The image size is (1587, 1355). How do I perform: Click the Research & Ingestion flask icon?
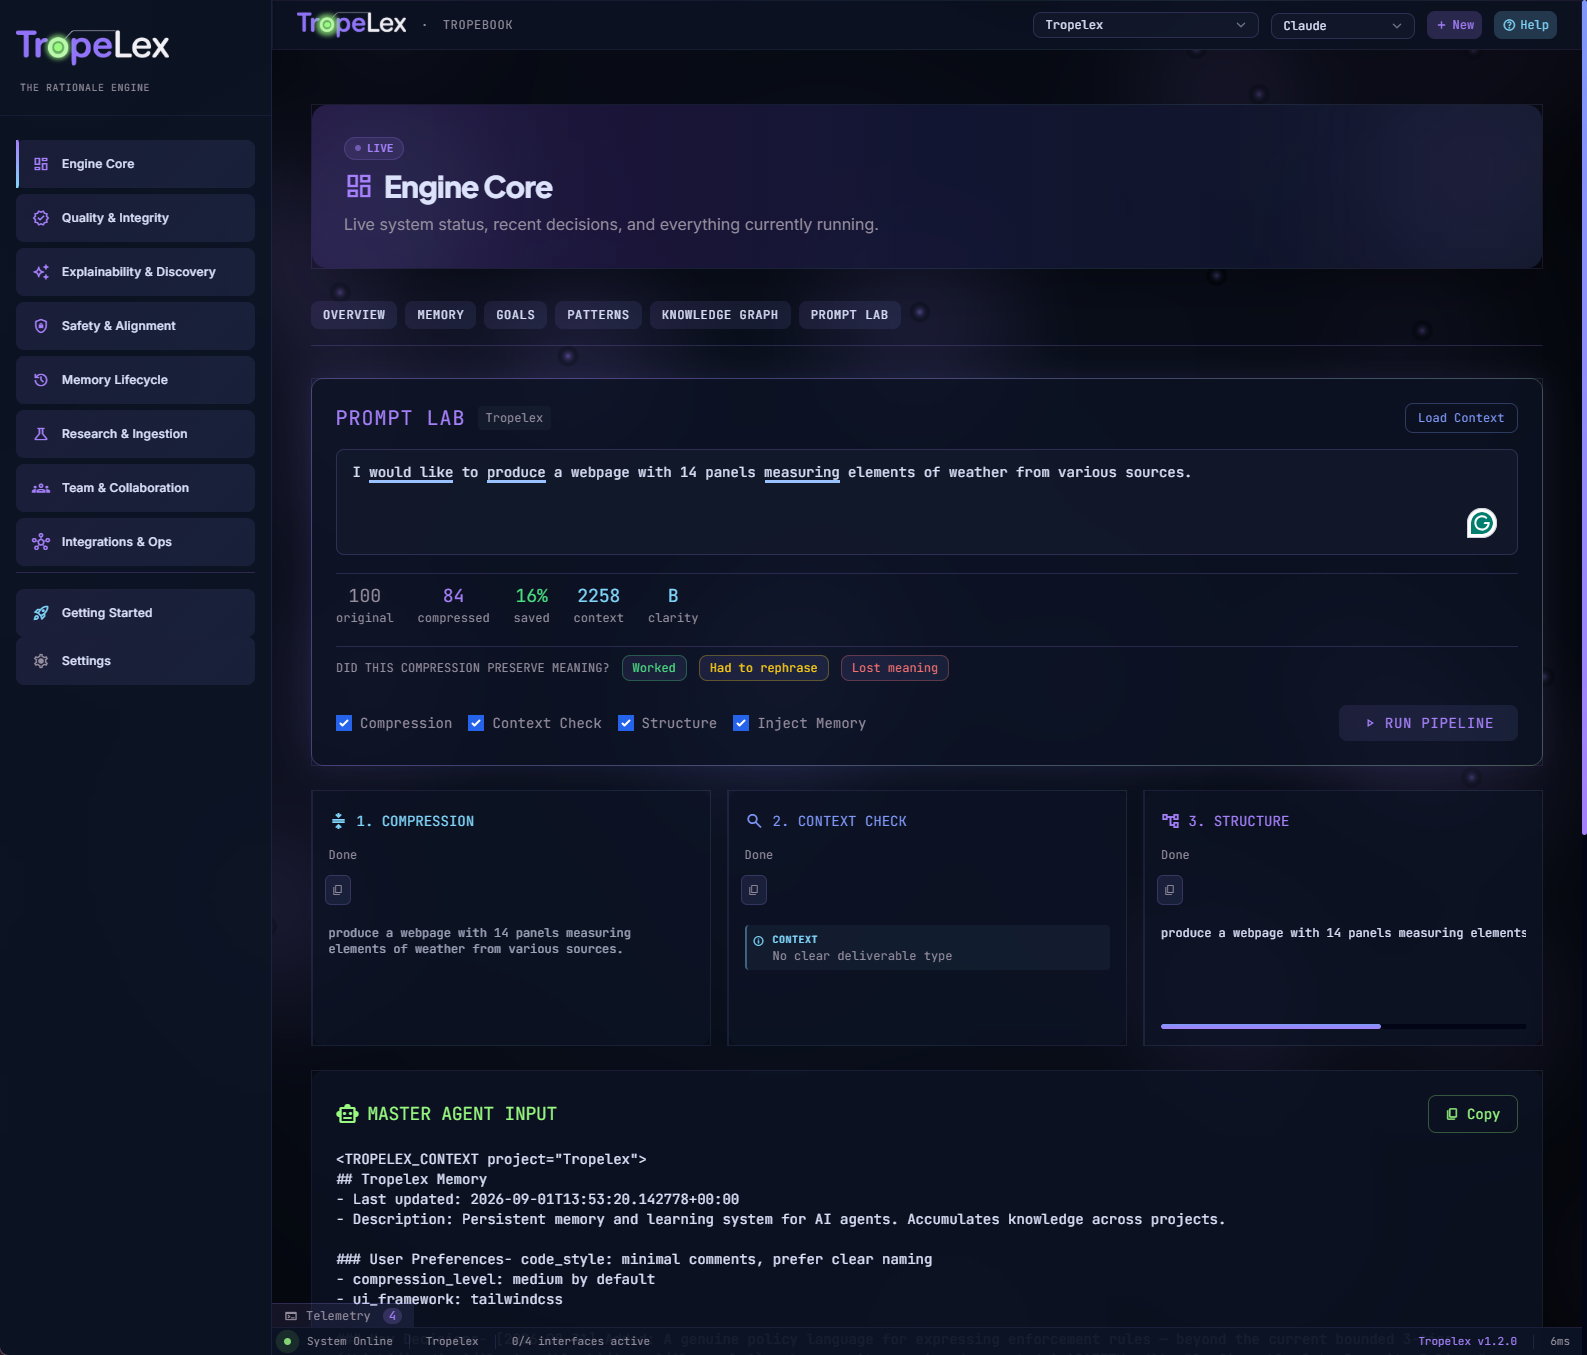(x=41, y=434)
